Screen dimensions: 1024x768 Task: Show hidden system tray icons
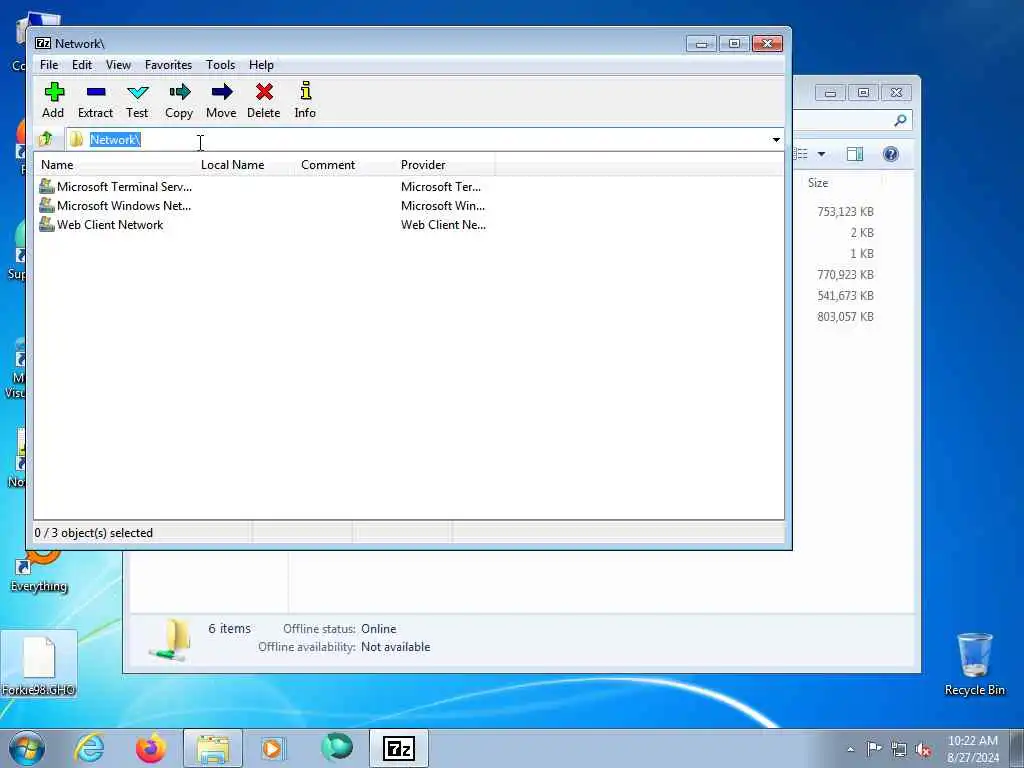[850, 749]
